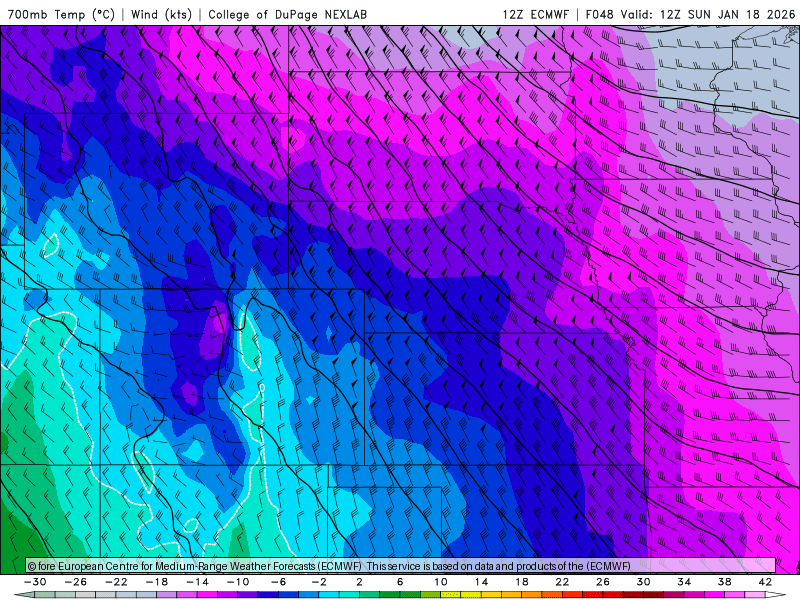The image size is (800, 600).
Task: Select the "Wind (kts)" header label
Action: (162, 14)
